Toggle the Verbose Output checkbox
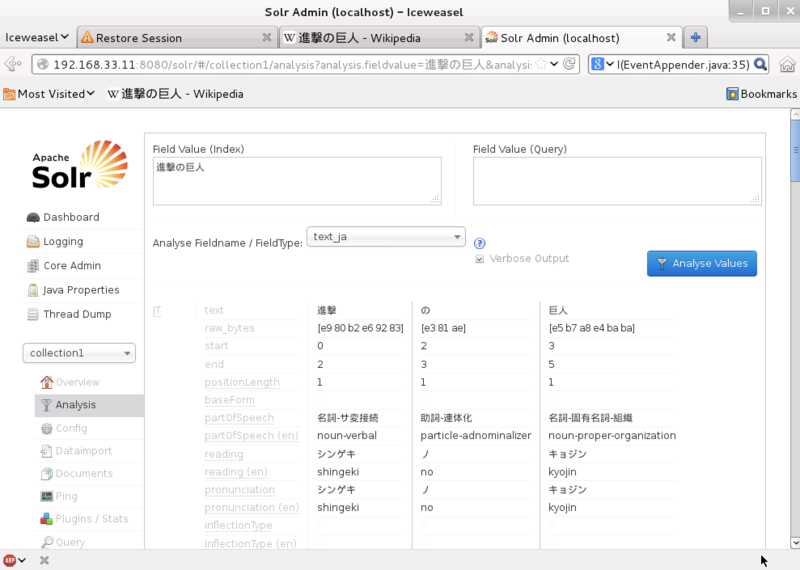 480,259
